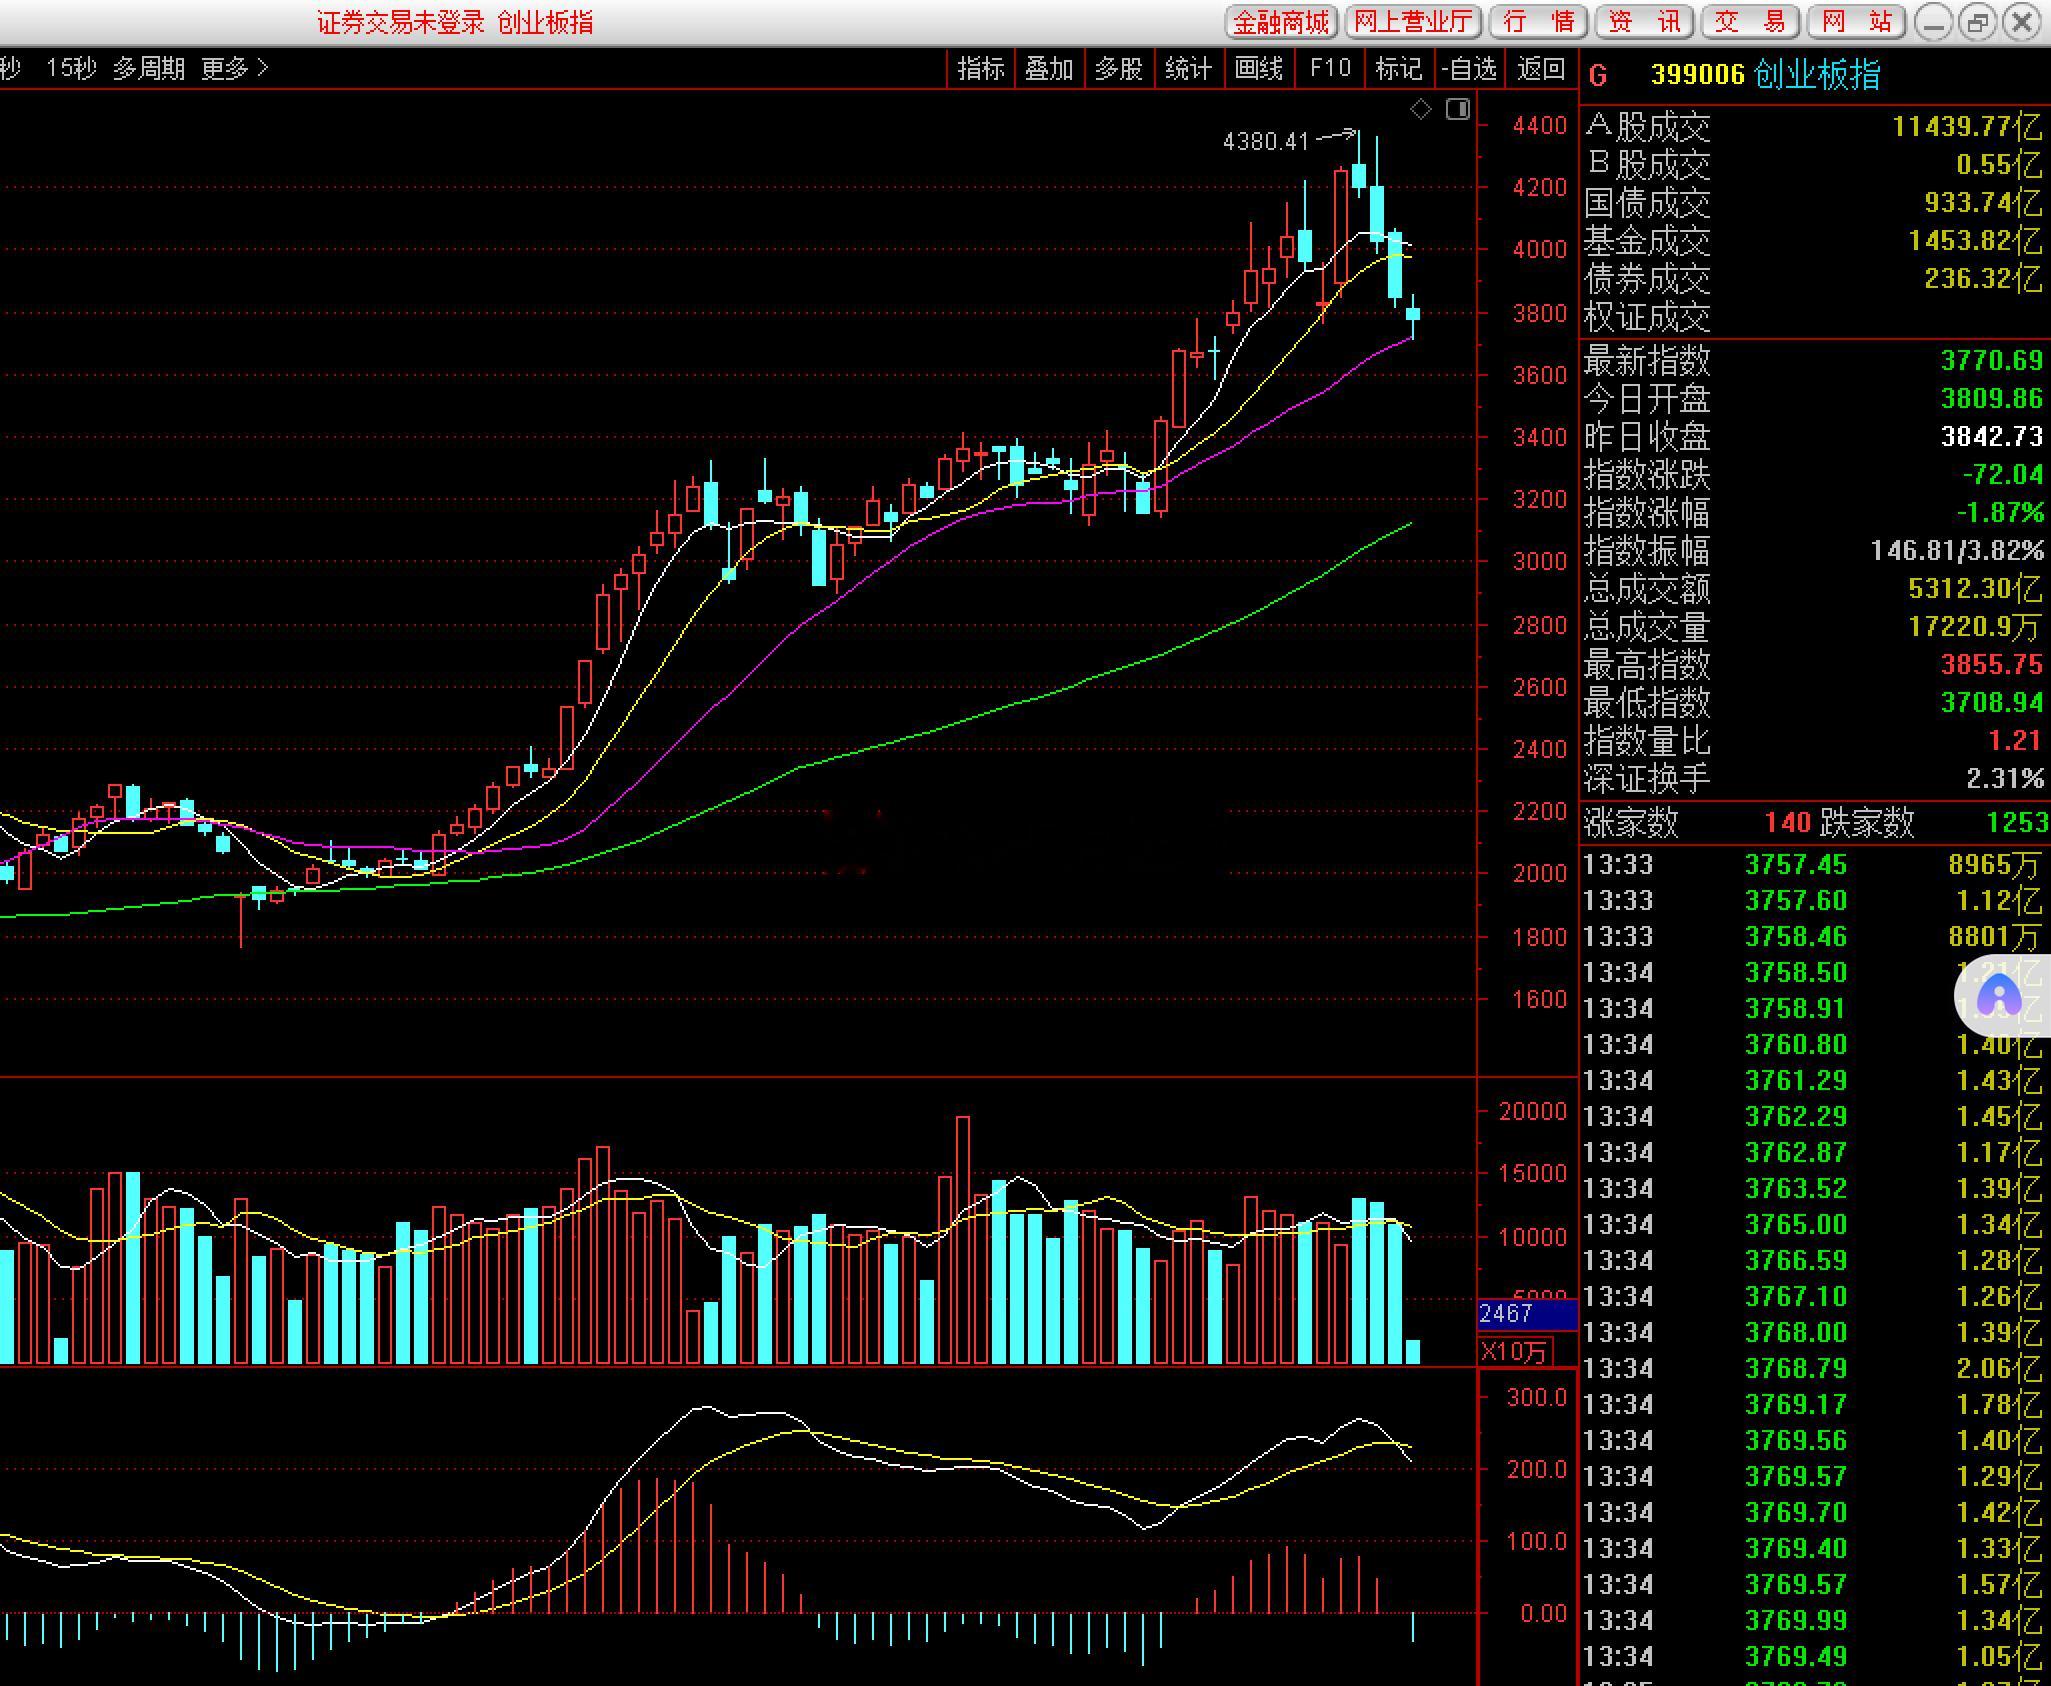Screen dimensions: 2051x1686
Task: Click the floating blue assistant icon
Action: pos(2000,996)
